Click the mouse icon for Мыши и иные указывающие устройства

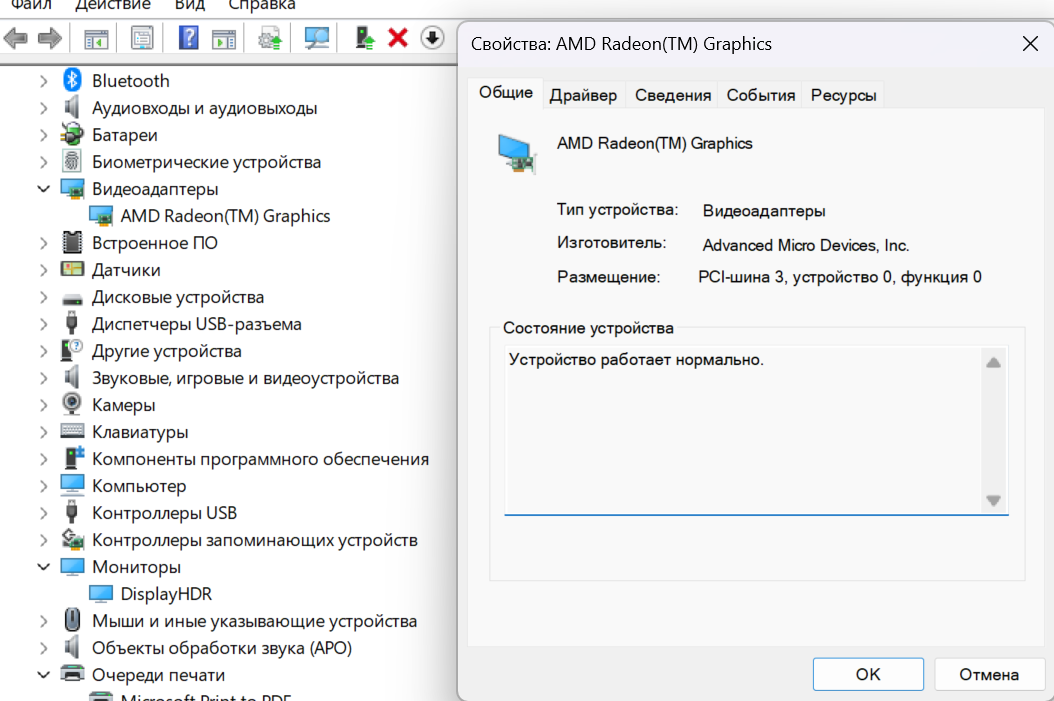72,620
